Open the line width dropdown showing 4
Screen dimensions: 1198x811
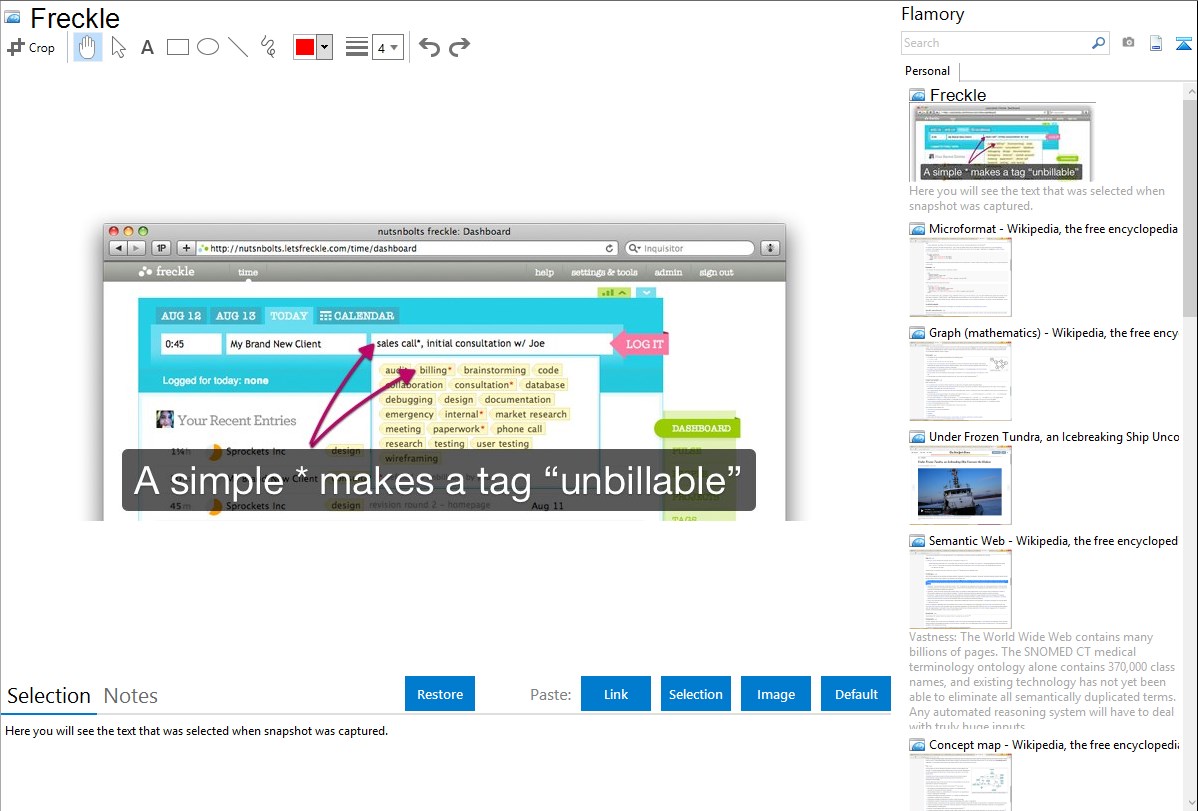387,47
